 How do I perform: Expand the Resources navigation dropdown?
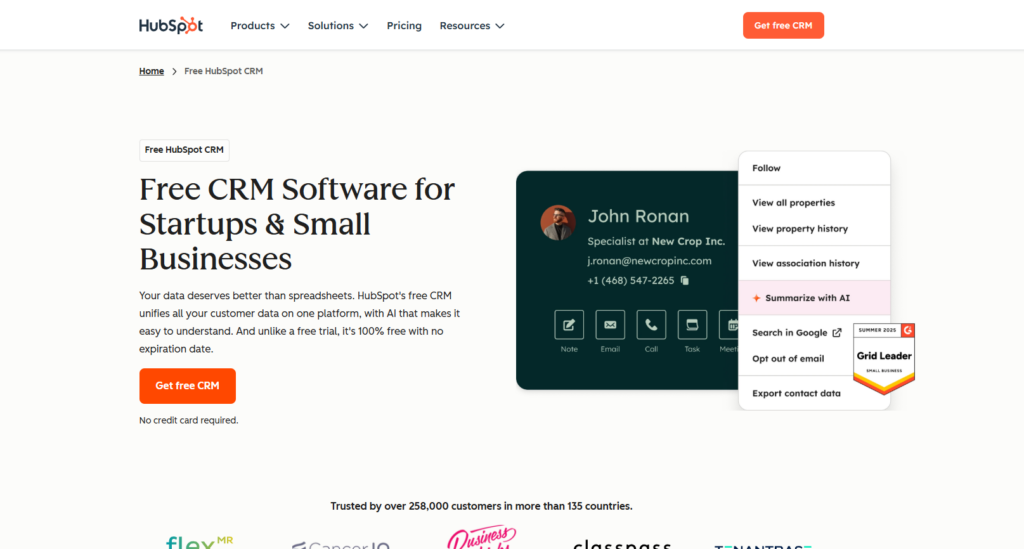pyautogui.click(x=472, y=26)
